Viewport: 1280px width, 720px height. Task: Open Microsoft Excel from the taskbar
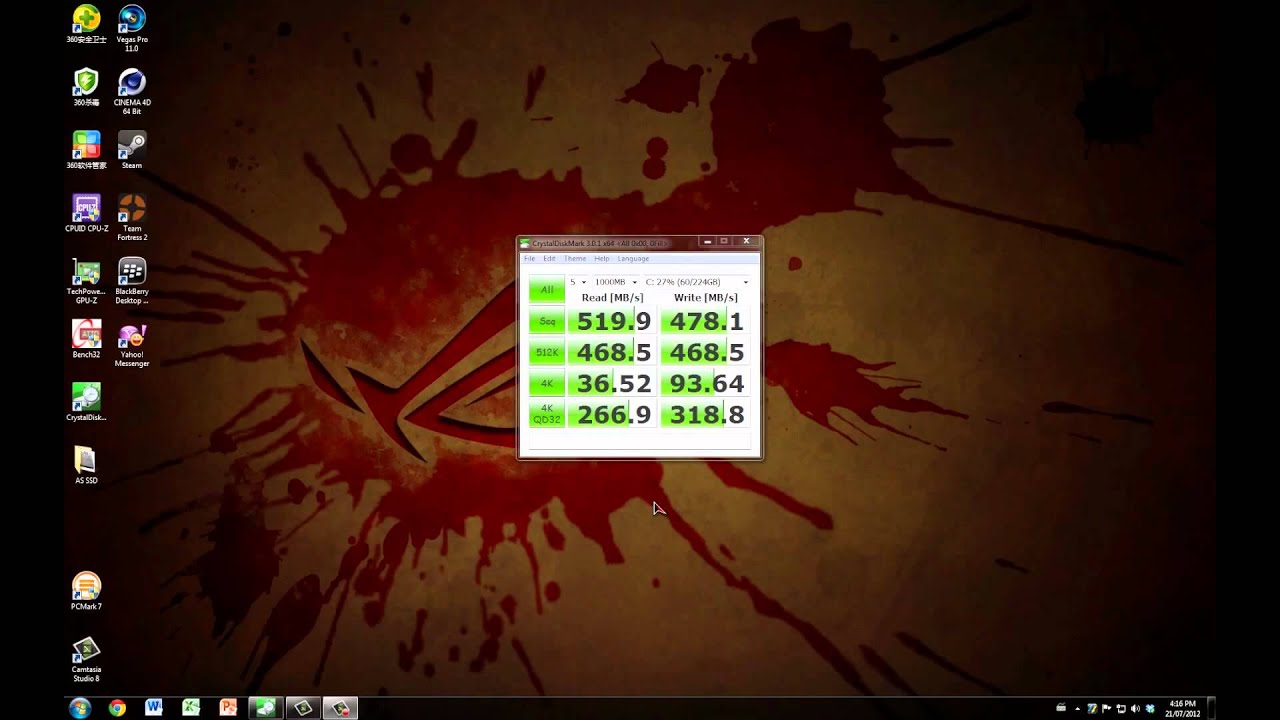pyautogui.click(x=190, y=708)
